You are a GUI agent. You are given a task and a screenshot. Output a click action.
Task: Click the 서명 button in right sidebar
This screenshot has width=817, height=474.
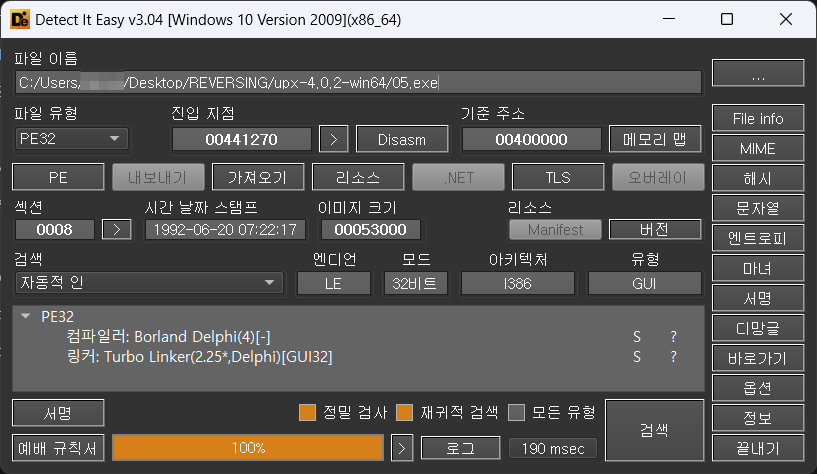coord(758,298)
